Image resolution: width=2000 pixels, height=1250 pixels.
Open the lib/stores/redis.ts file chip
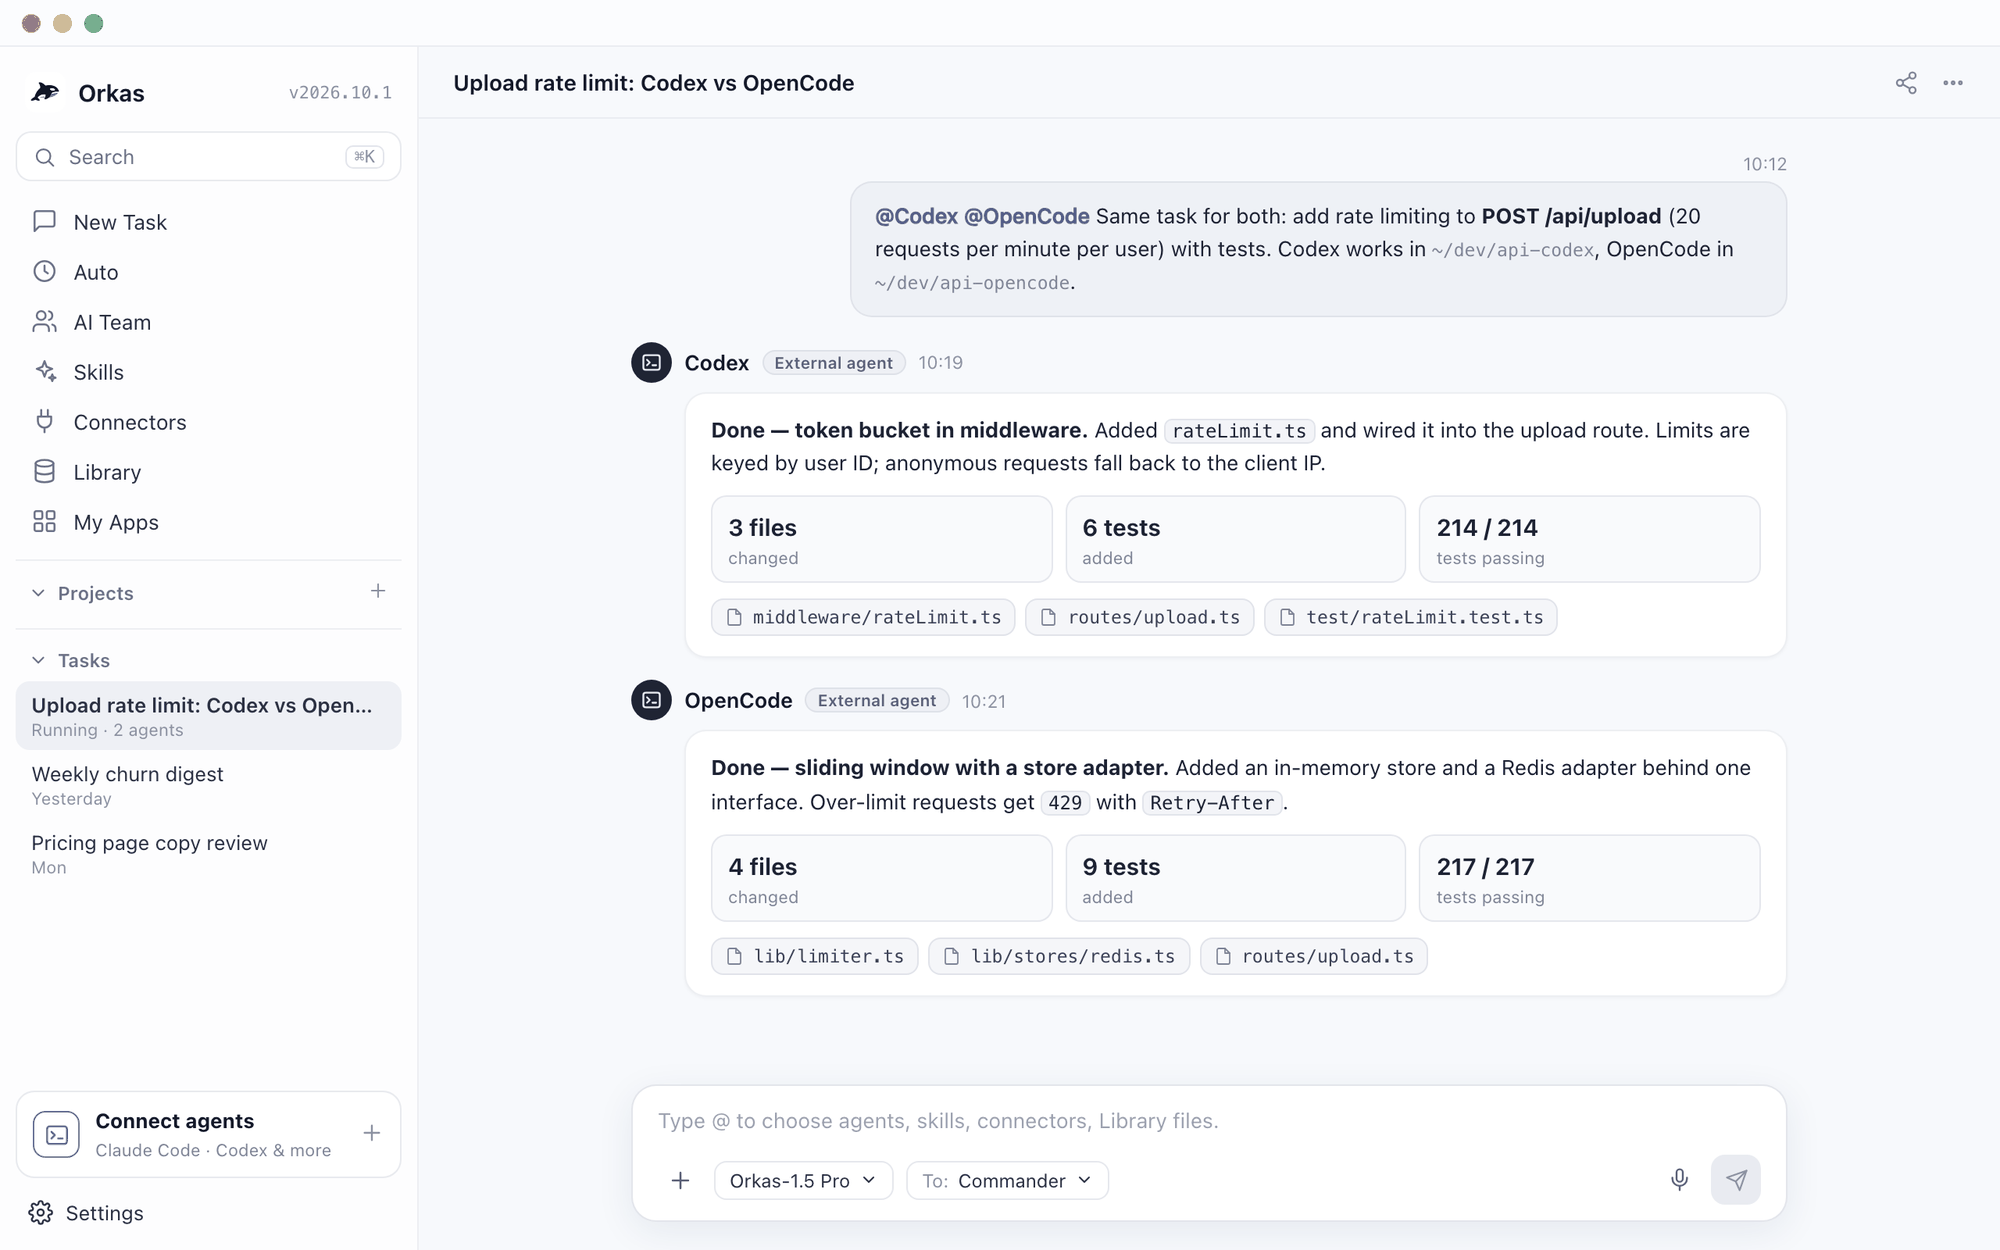coord(1059,956)
